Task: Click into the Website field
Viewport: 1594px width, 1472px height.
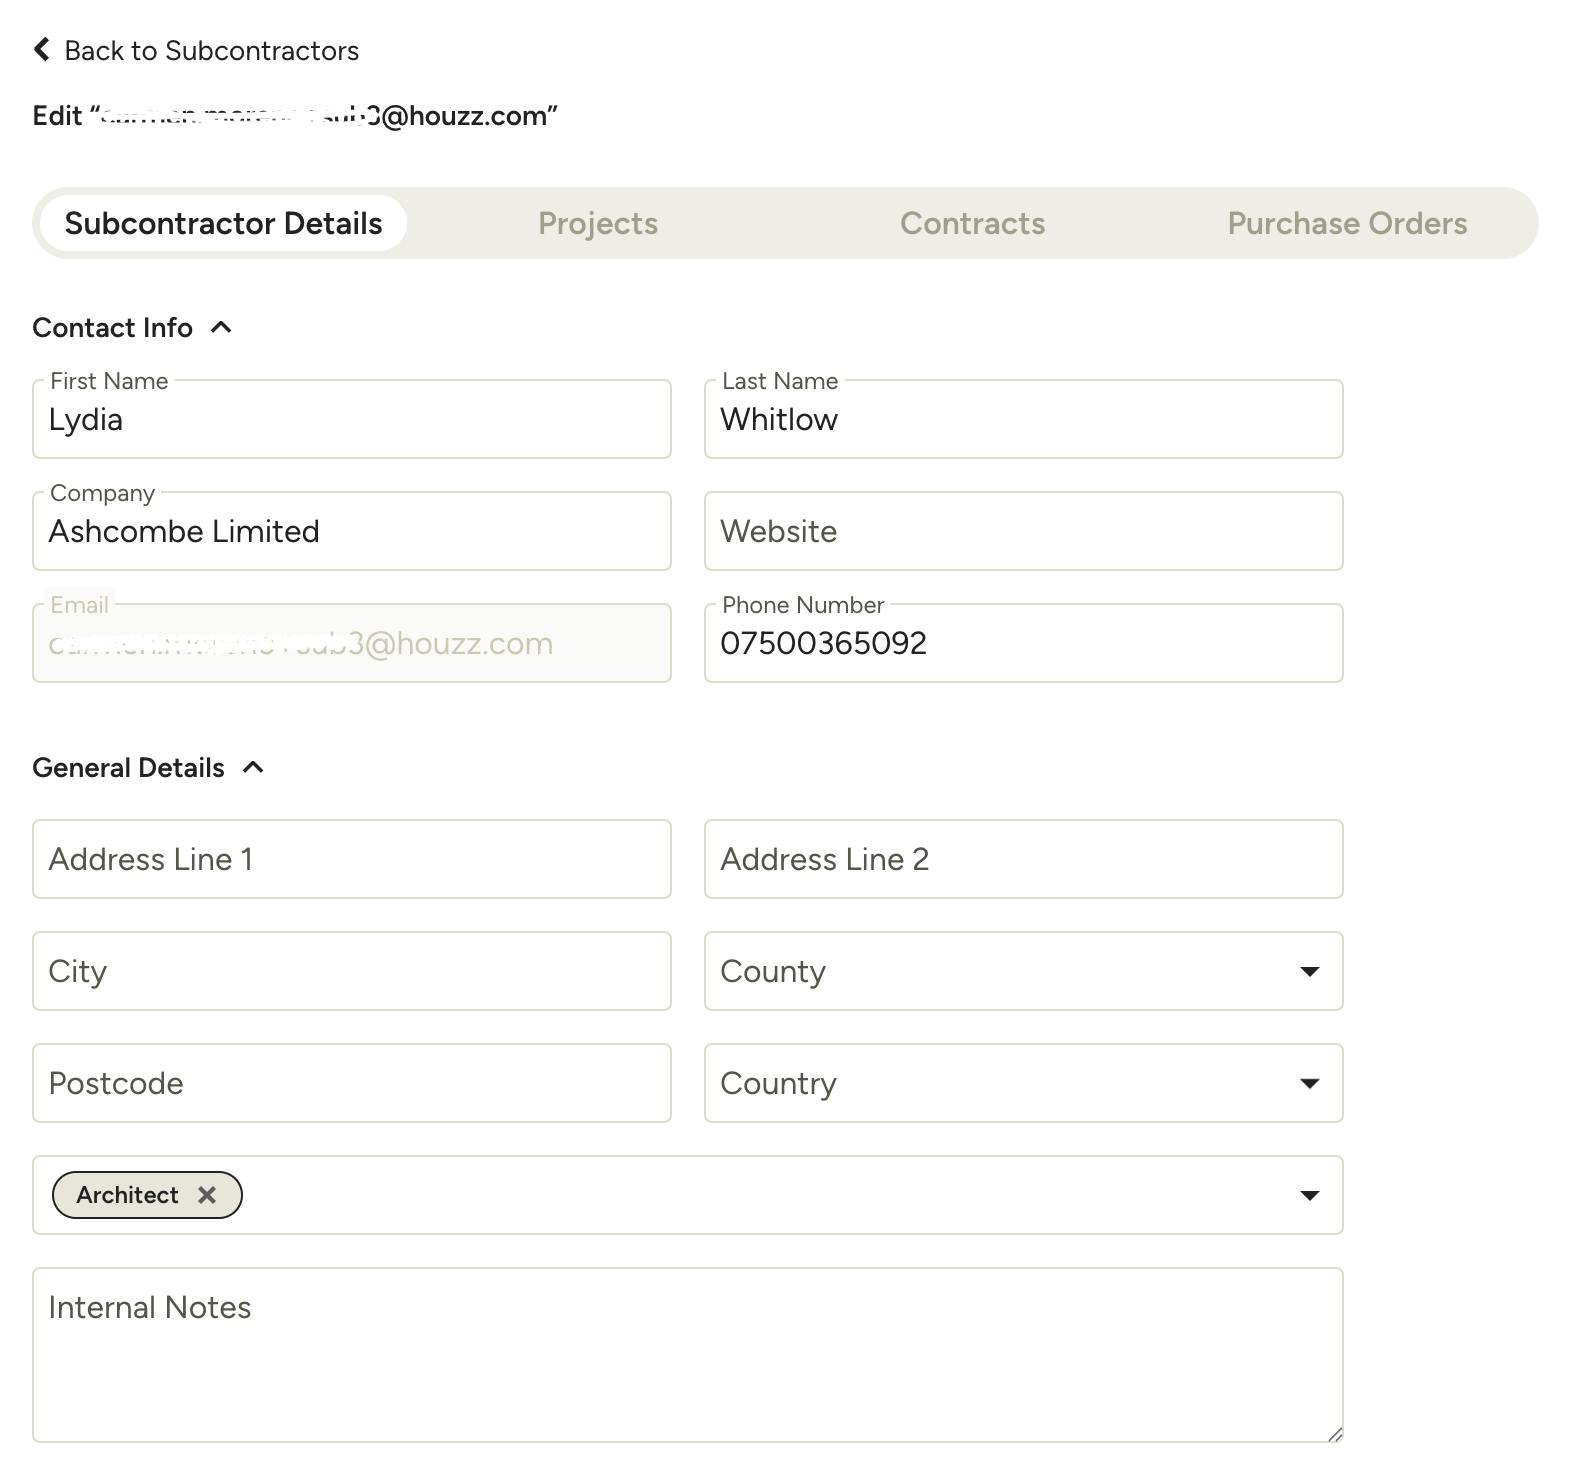Action: coord(1023,531)
